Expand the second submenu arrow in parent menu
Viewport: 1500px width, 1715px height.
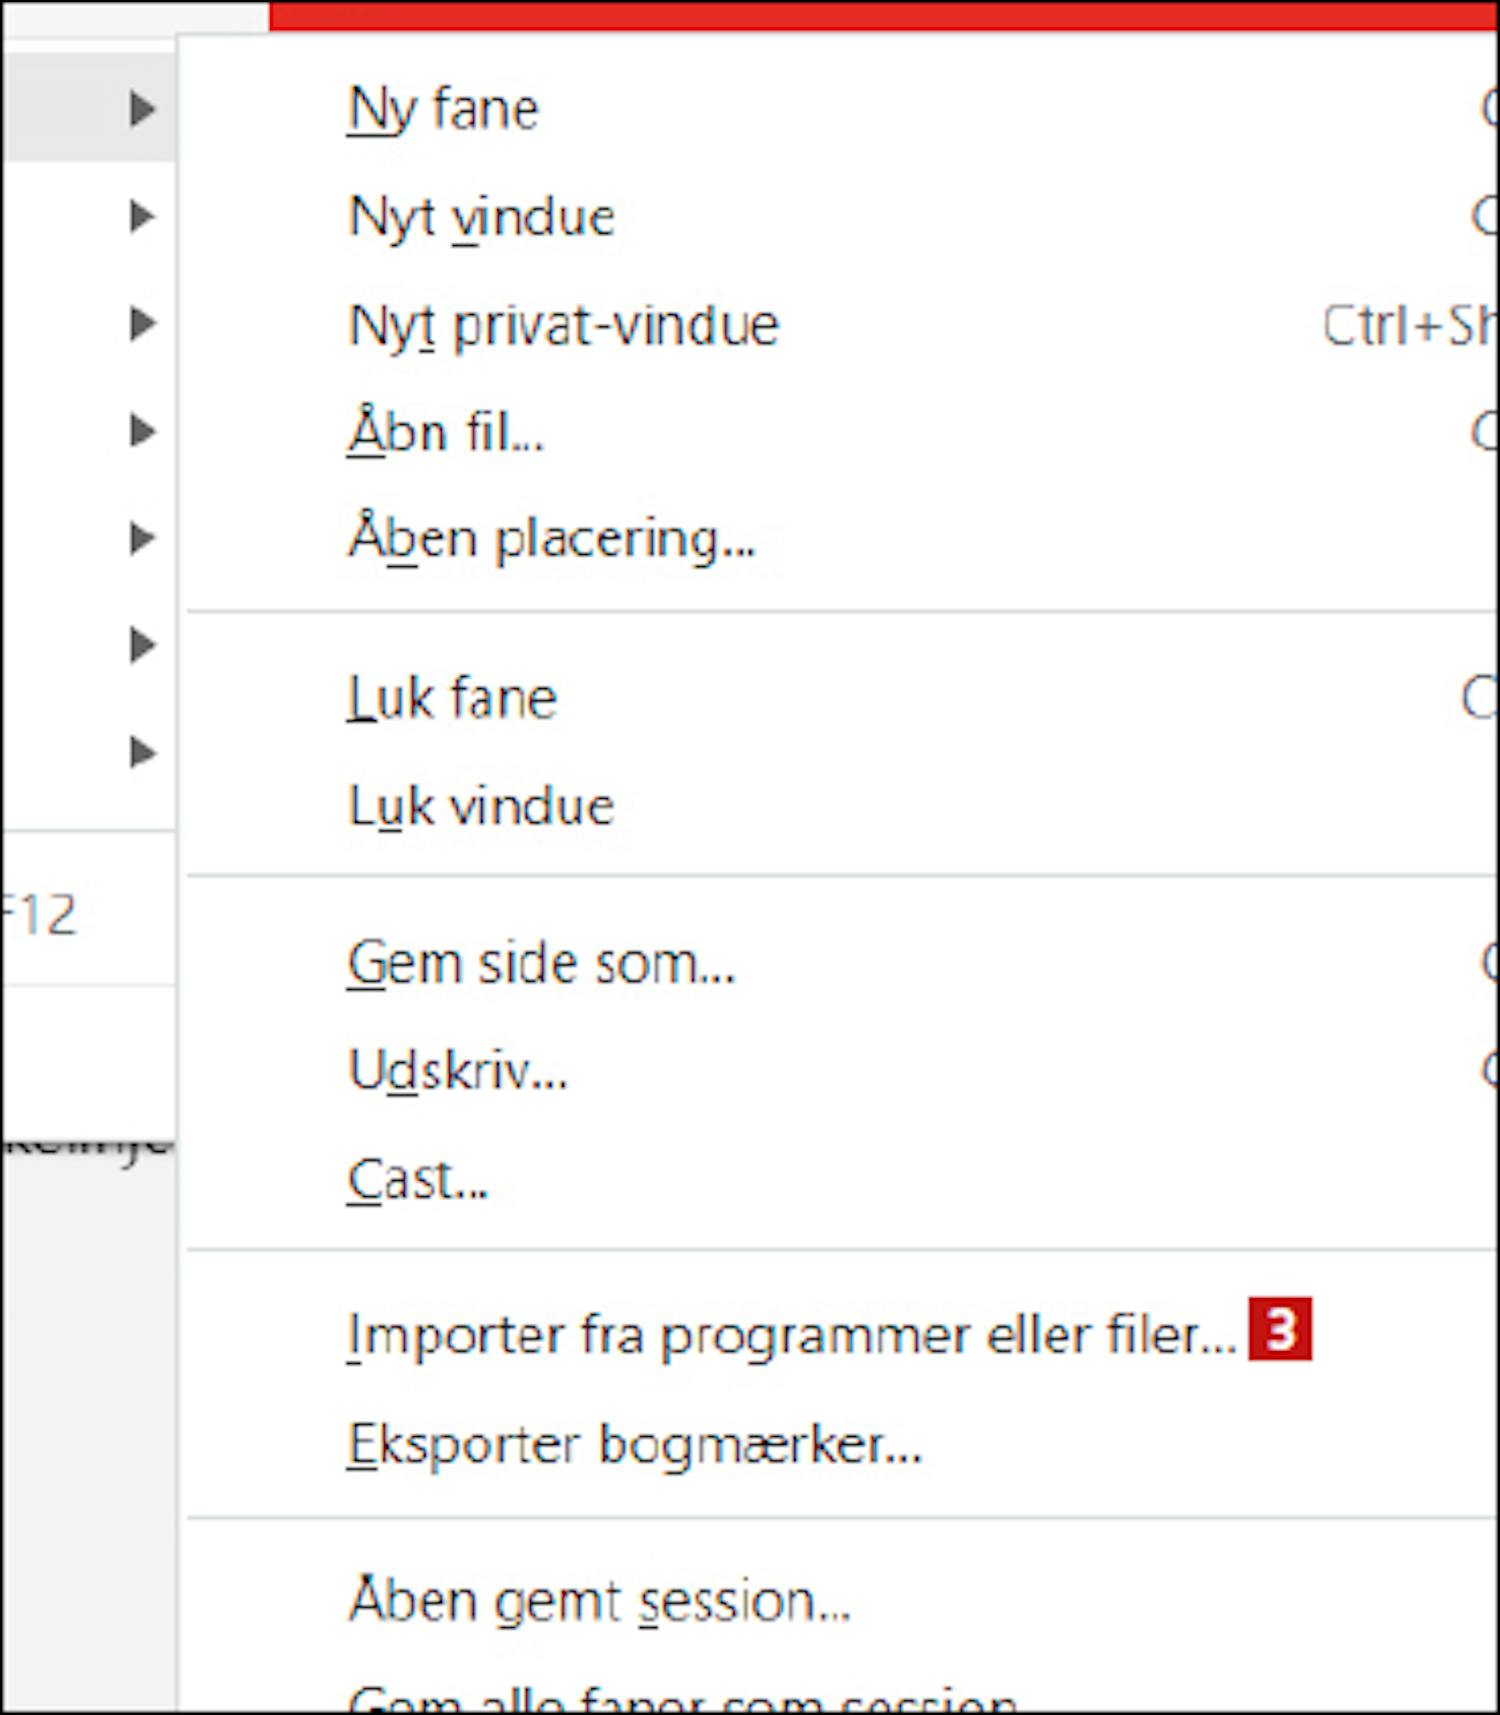point(144,216)
